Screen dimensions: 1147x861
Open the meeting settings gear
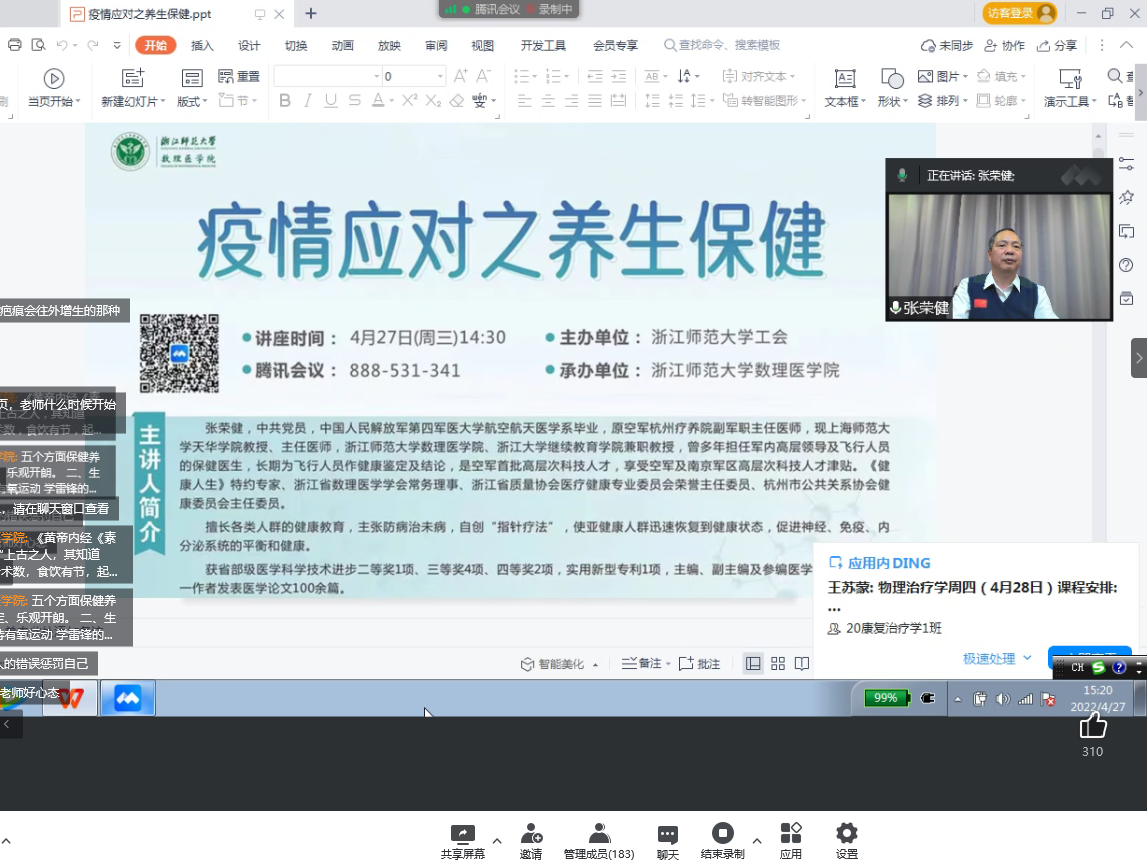[x=846, y=834]
